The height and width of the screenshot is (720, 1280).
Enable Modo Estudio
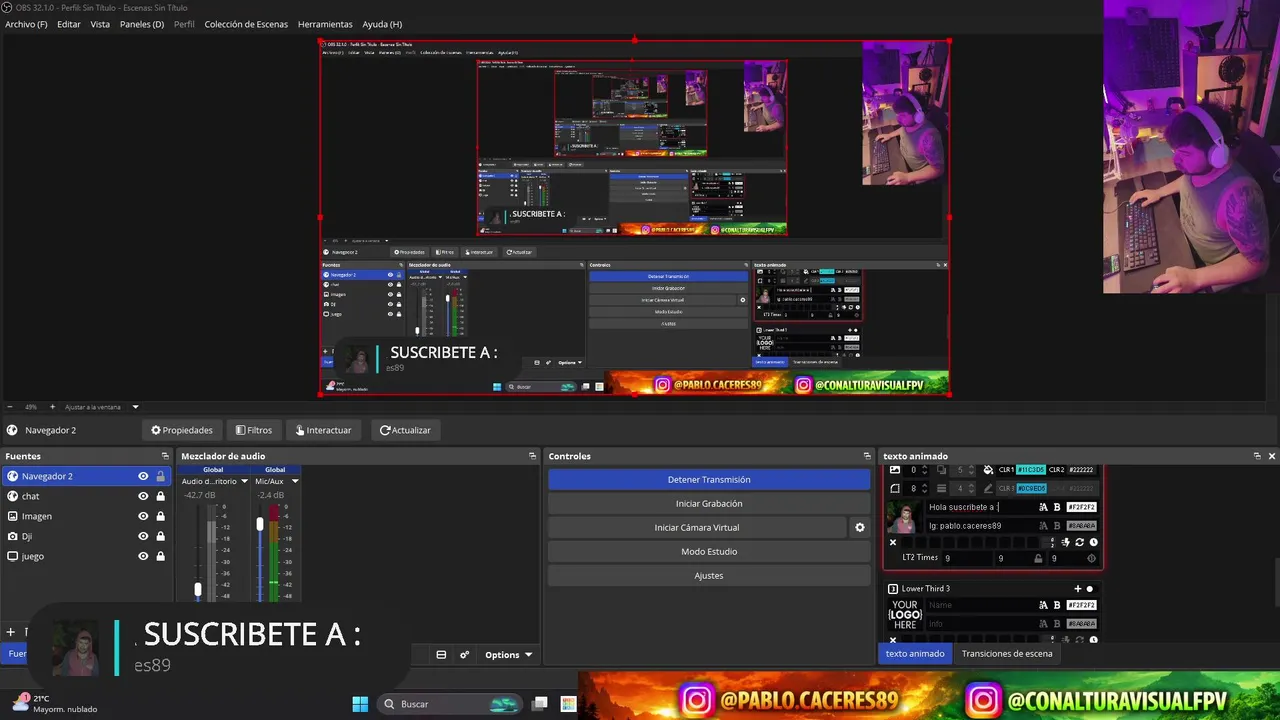(709, 552)
